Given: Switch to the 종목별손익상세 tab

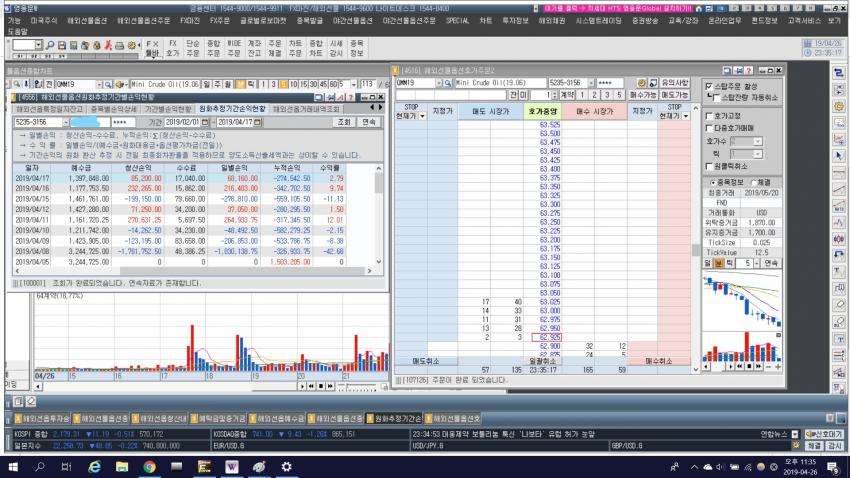Looking at the screenshot, I should tap(114, 109).
